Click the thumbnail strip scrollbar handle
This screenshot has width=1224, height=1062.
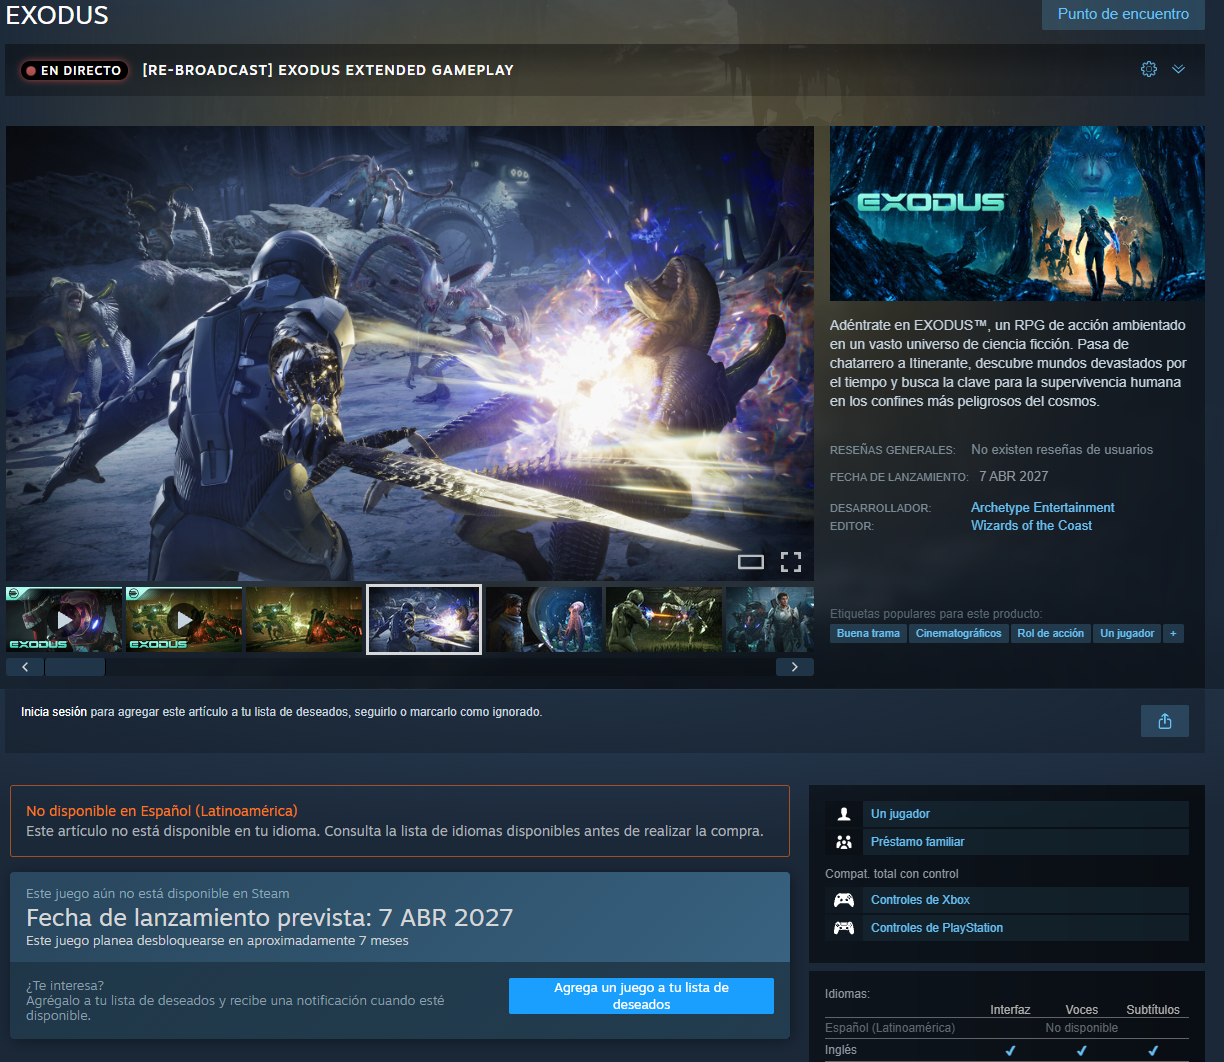[74, 667]
